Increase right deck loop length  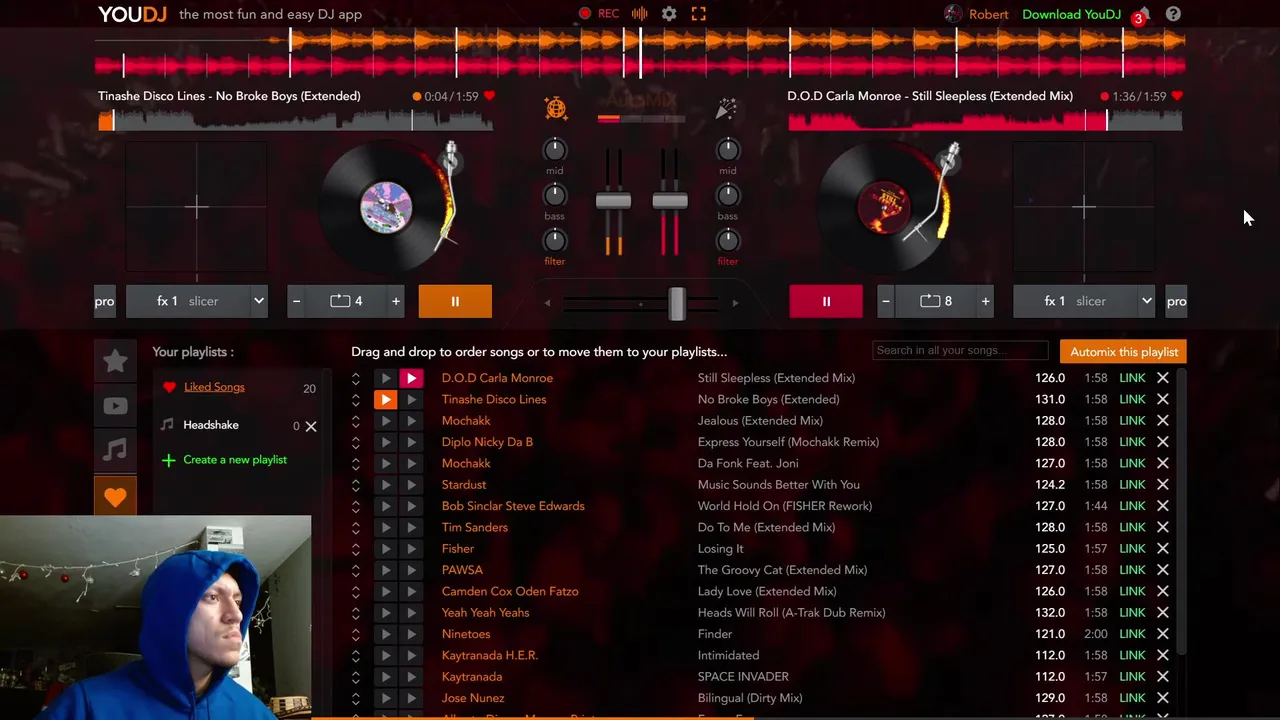click(x=985, y=301)
